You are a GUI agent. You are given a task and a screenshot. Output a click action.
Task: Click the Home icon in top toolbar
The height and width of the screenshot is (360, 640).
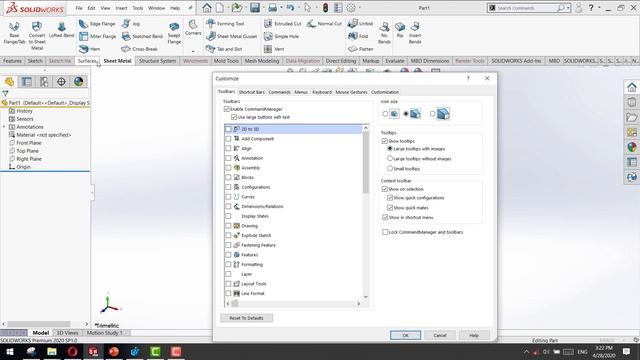coord(207,8)
